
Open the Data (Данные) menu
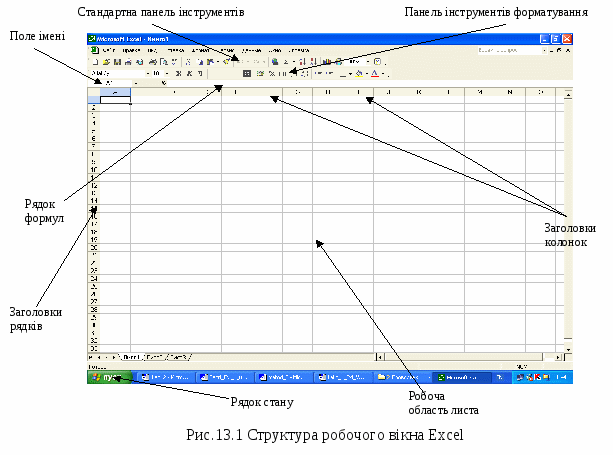tap(251, 50)
